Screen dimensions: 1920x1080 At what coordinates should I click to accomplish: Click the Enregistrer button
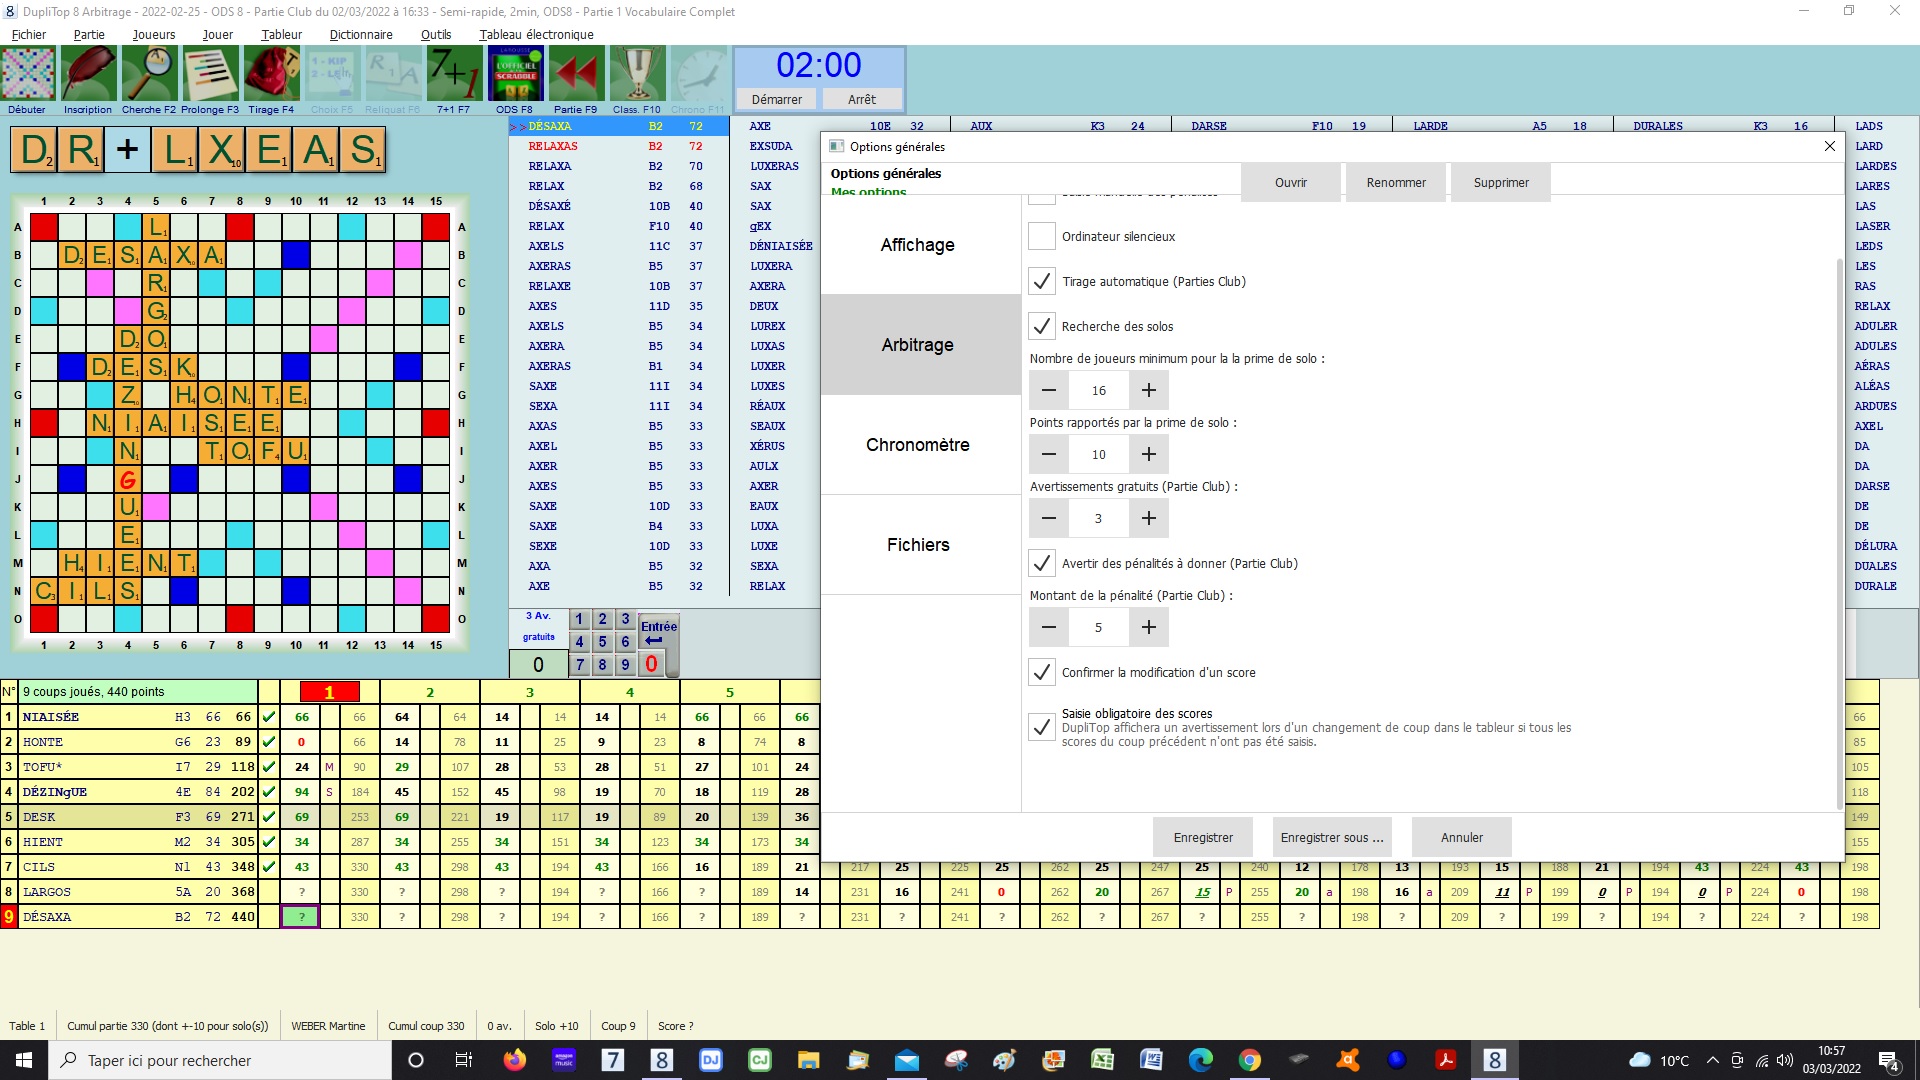[x=1203, y=838]
